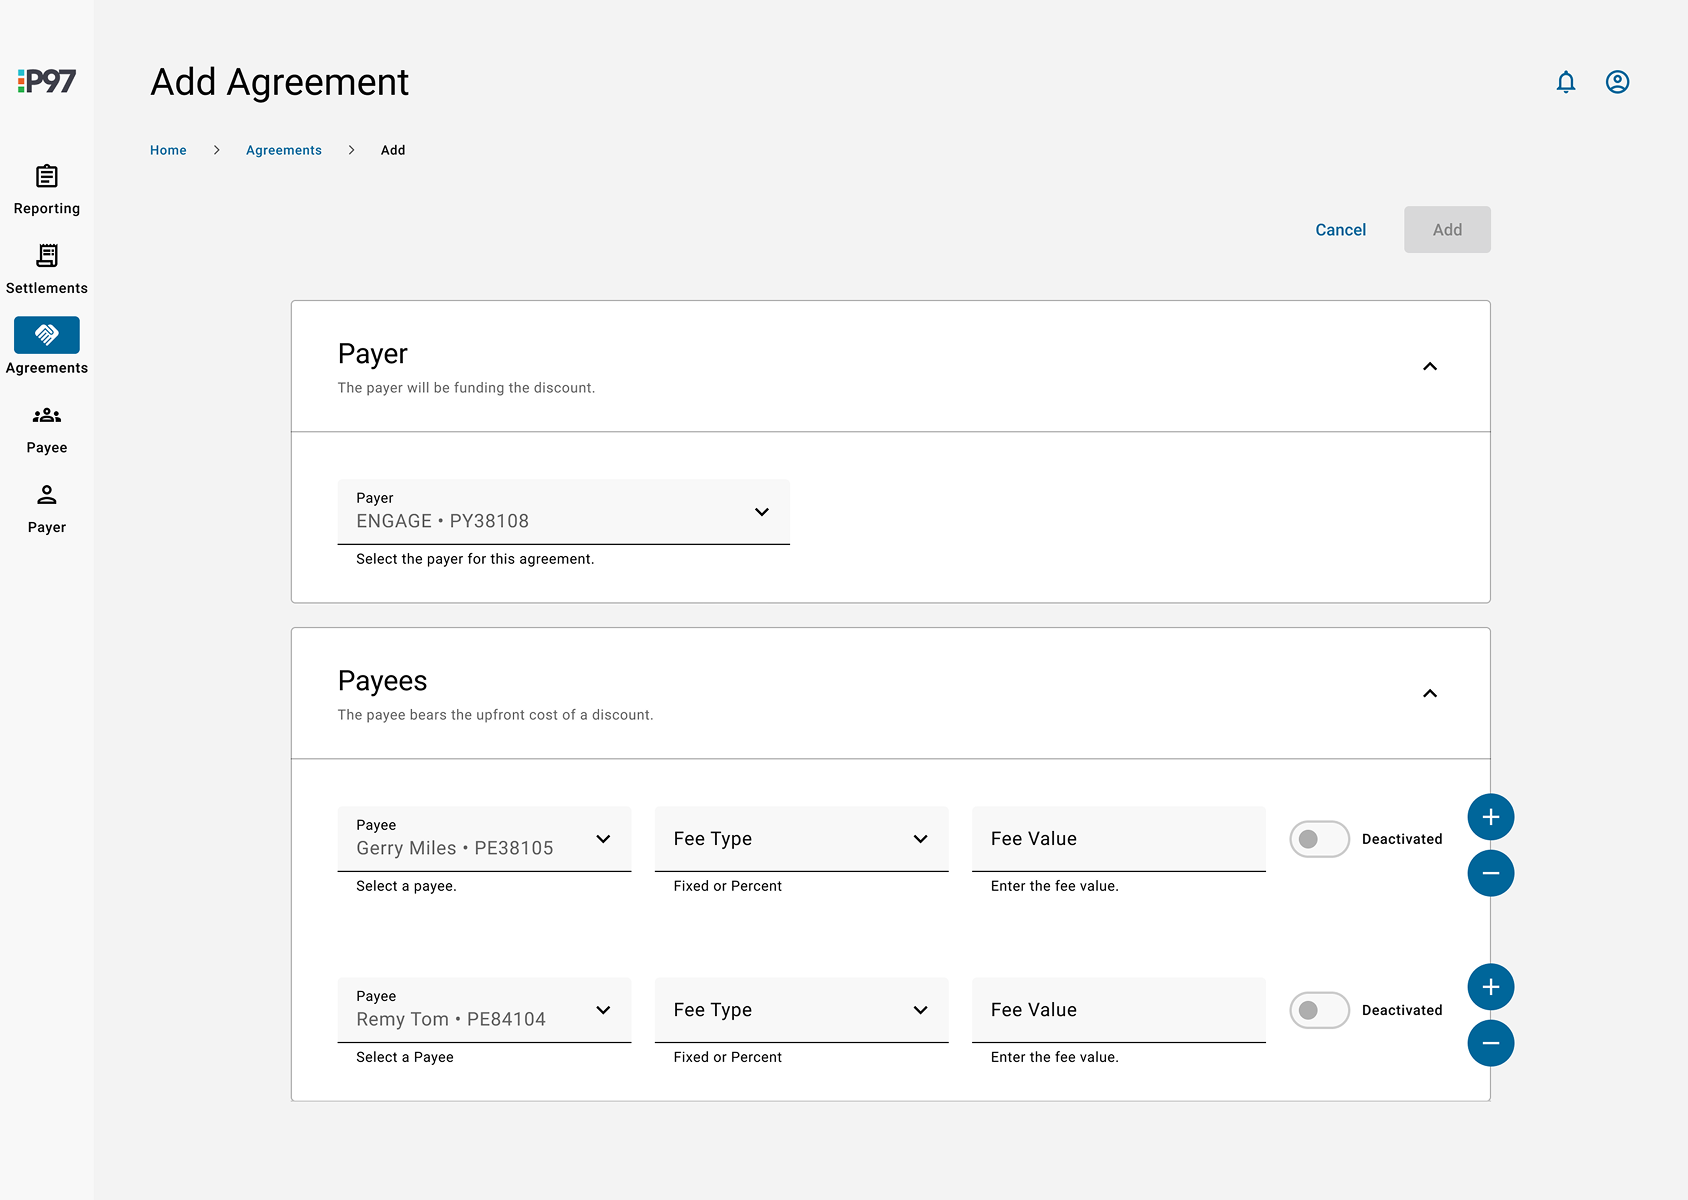This screenshot has height=1200, width=1688.
Task: Open Fee Type dropdown for Gerry Miles
Action: click(801, 839)
